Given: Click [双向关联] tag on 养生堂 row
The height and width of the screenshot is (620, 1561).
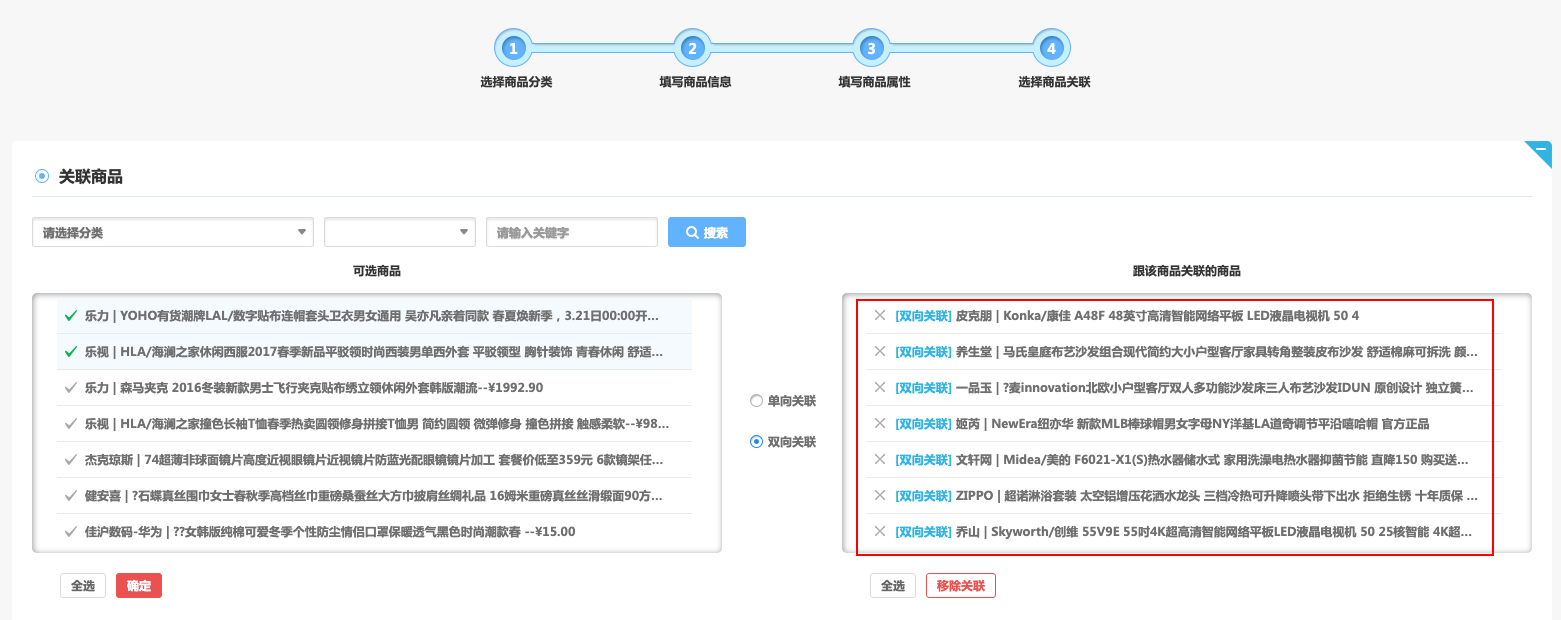Looking at the screenshot, I should point(923,351).
